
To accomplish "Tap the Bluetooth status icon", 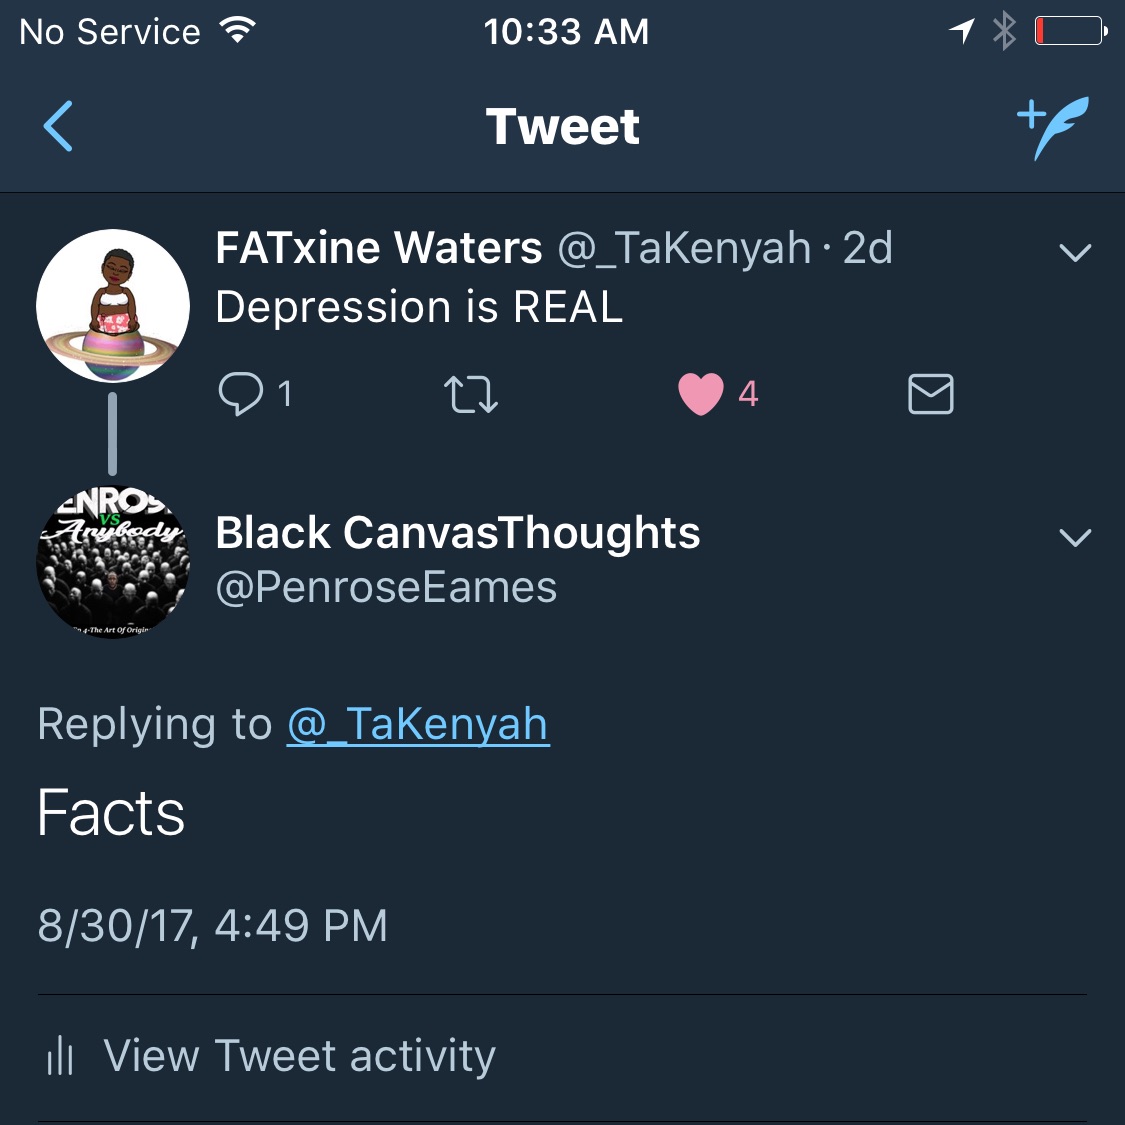I will pyautogui.click(x=1004, y=32).
